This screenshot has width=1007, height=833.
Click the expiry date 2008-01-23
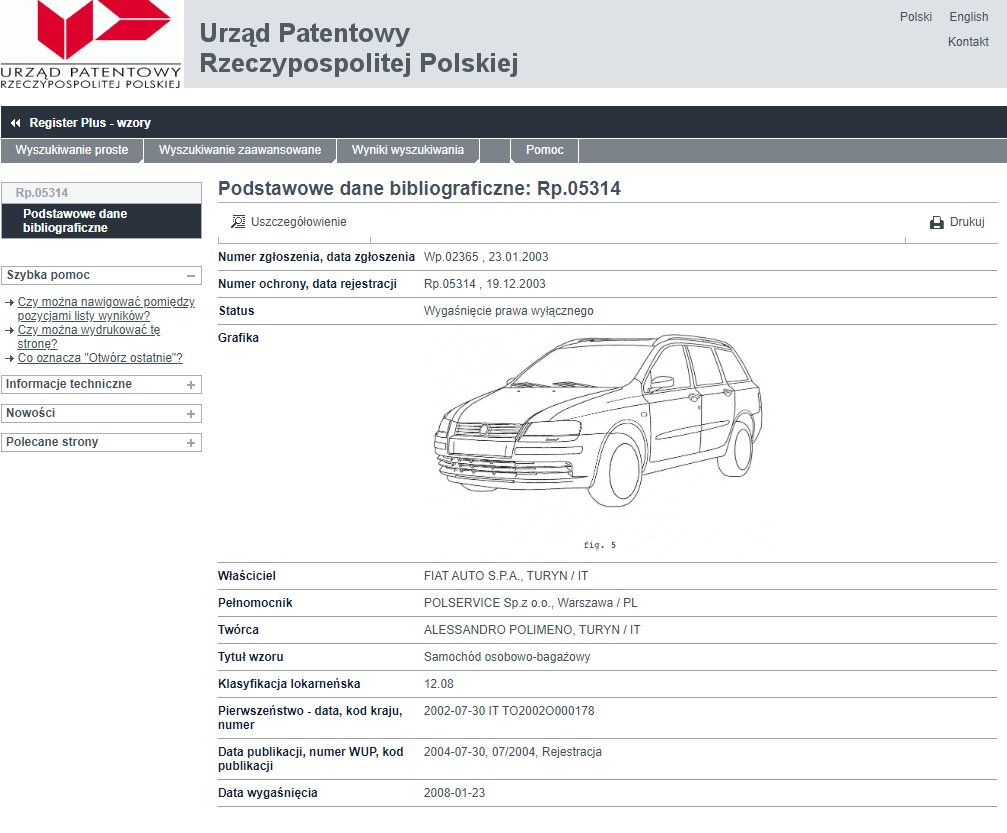click(455, 793)
